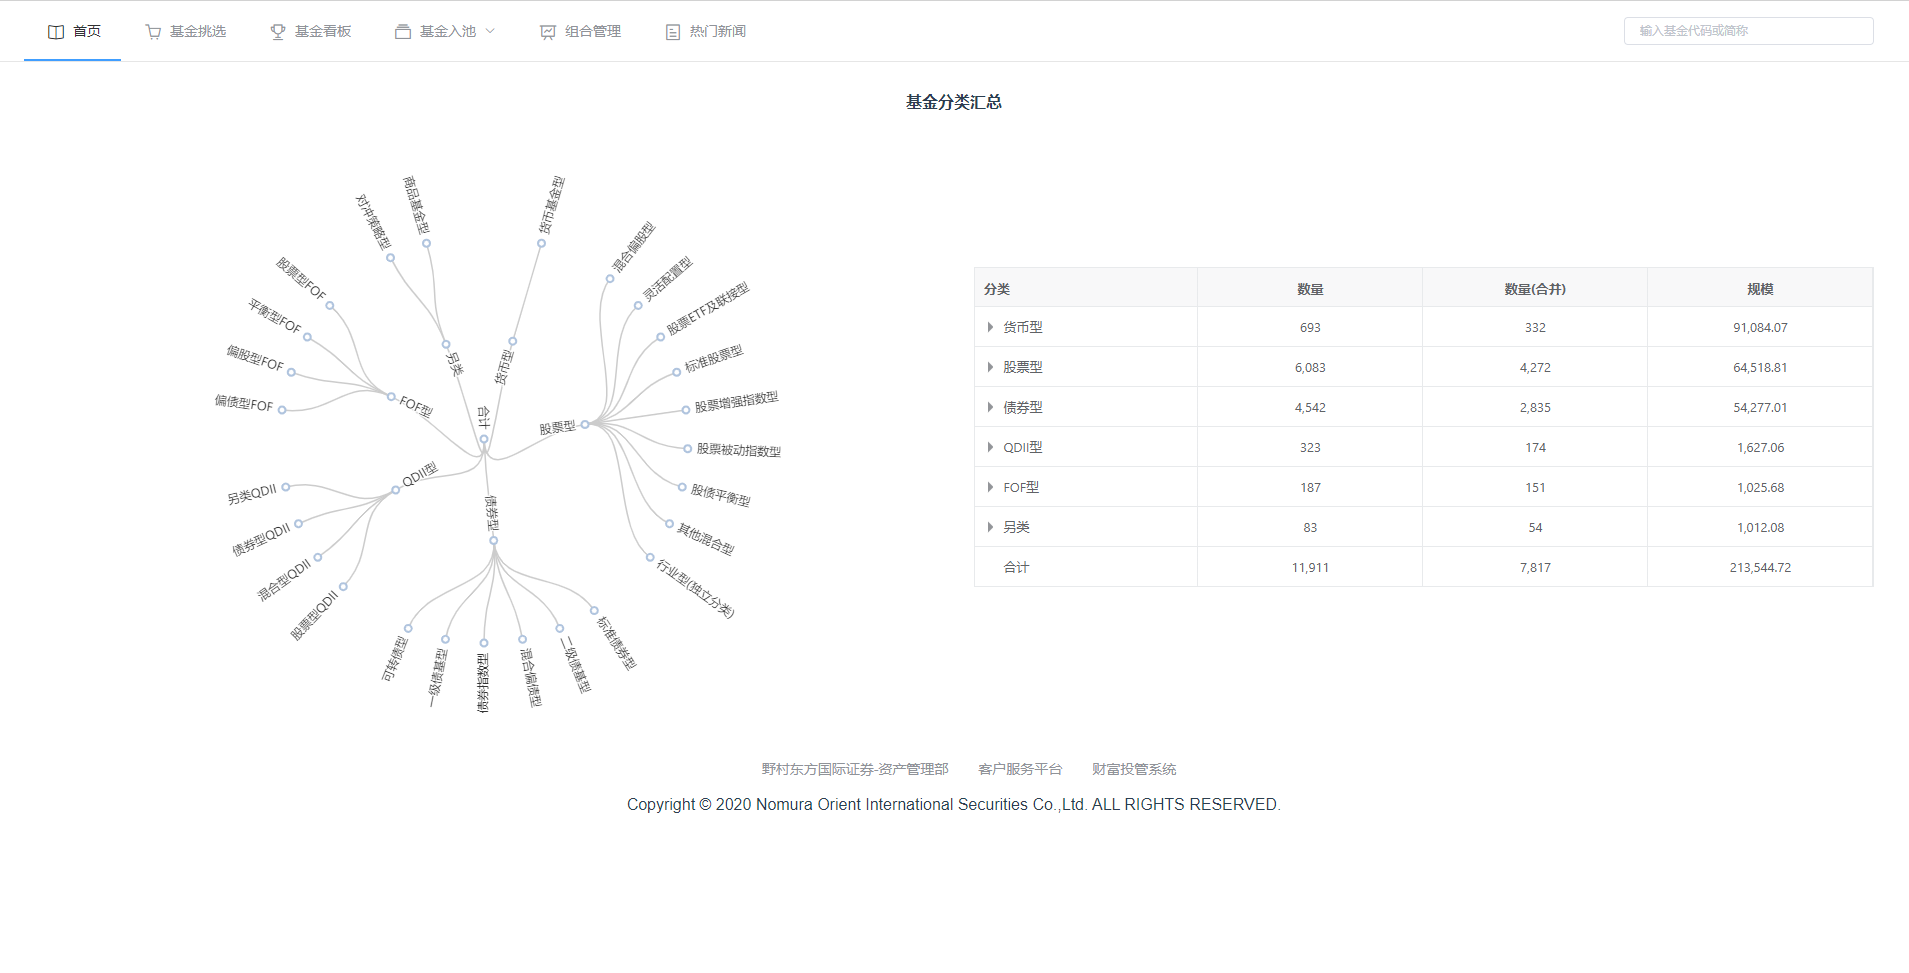Click the 另类 node in tree chart
Screen dimensions: 1909x973
pyautogui.click(x=446, y=344)
